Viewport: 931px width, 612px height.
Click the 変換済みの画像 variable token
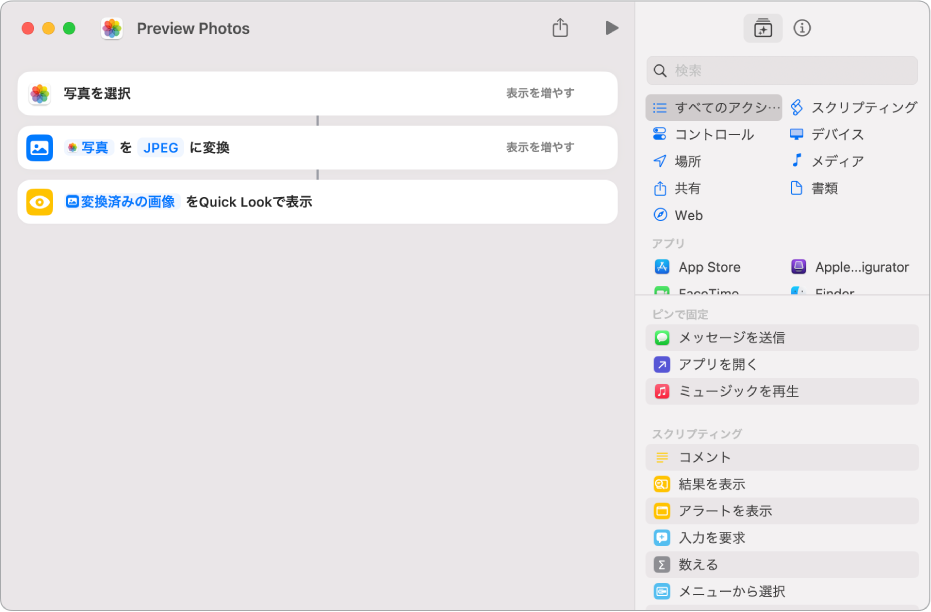tap(122, 202)
